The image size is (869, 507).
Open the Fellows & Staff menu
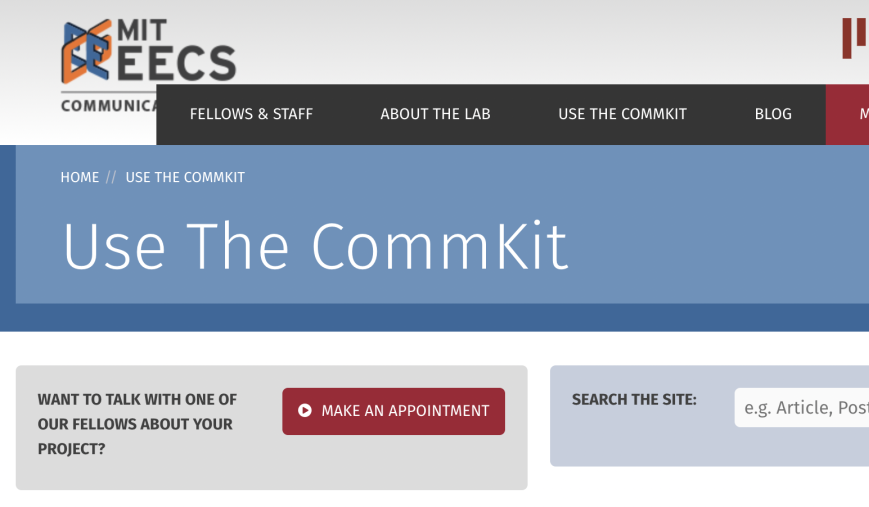tap(251, 114)
